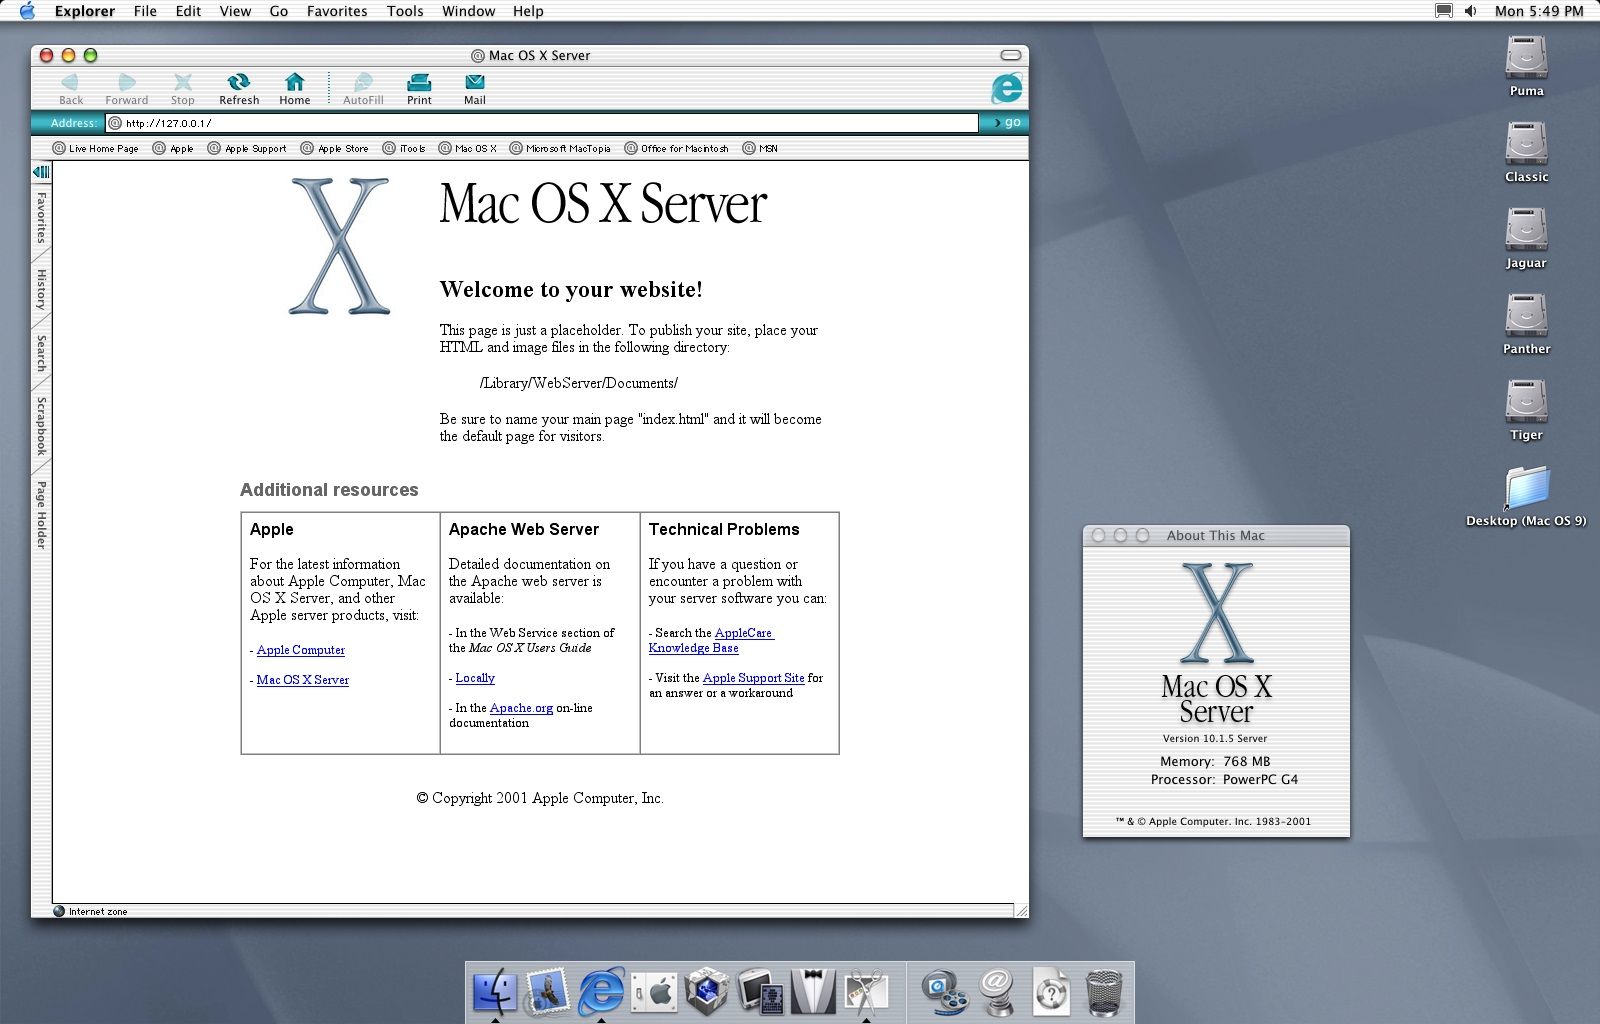The height and width of the screenshot is (1024, 1600).
Task: Open Finder from the Dock
Action: point(495,992)
